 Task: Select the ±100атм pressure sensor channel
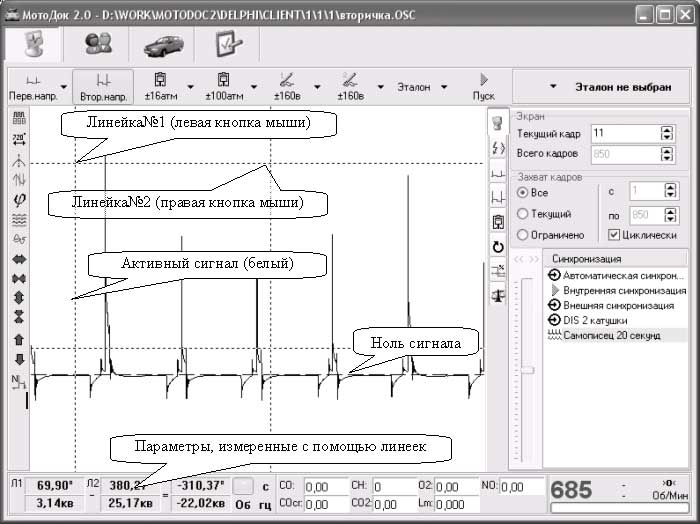[224, 87]
